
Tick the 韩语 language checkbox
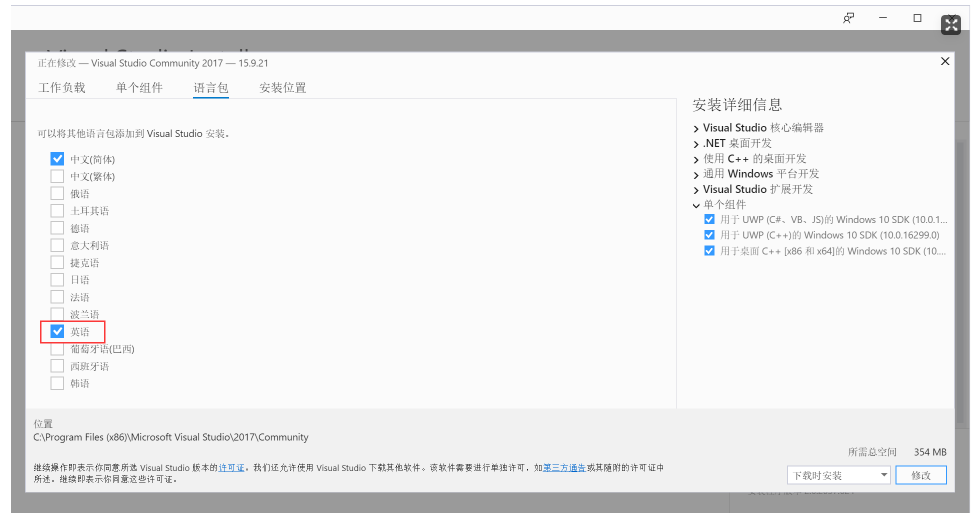coord(57,383)
